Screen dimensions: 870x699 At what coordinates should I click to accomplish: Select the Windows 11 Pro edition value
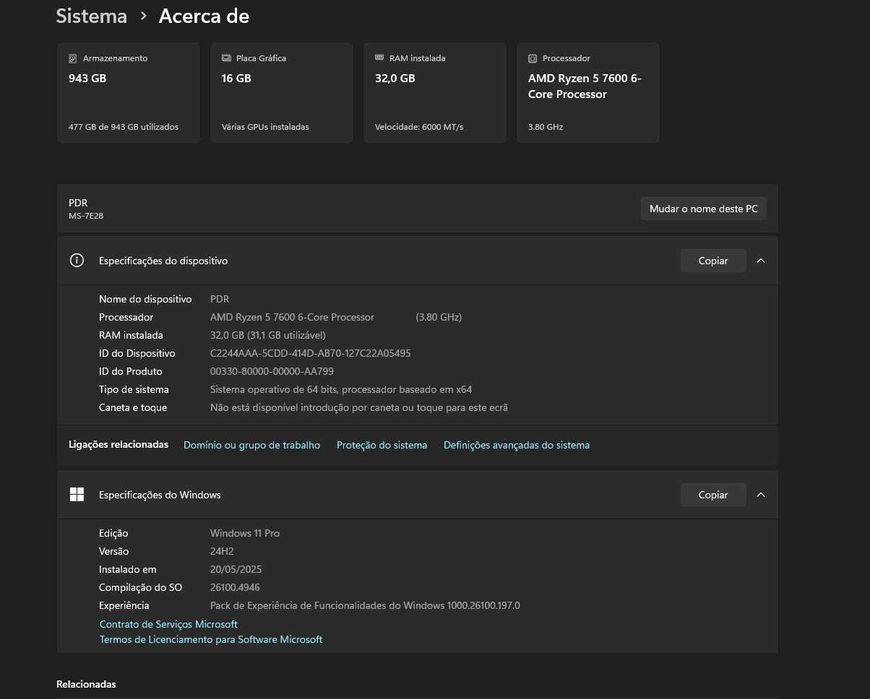click(x=245, y=533)
